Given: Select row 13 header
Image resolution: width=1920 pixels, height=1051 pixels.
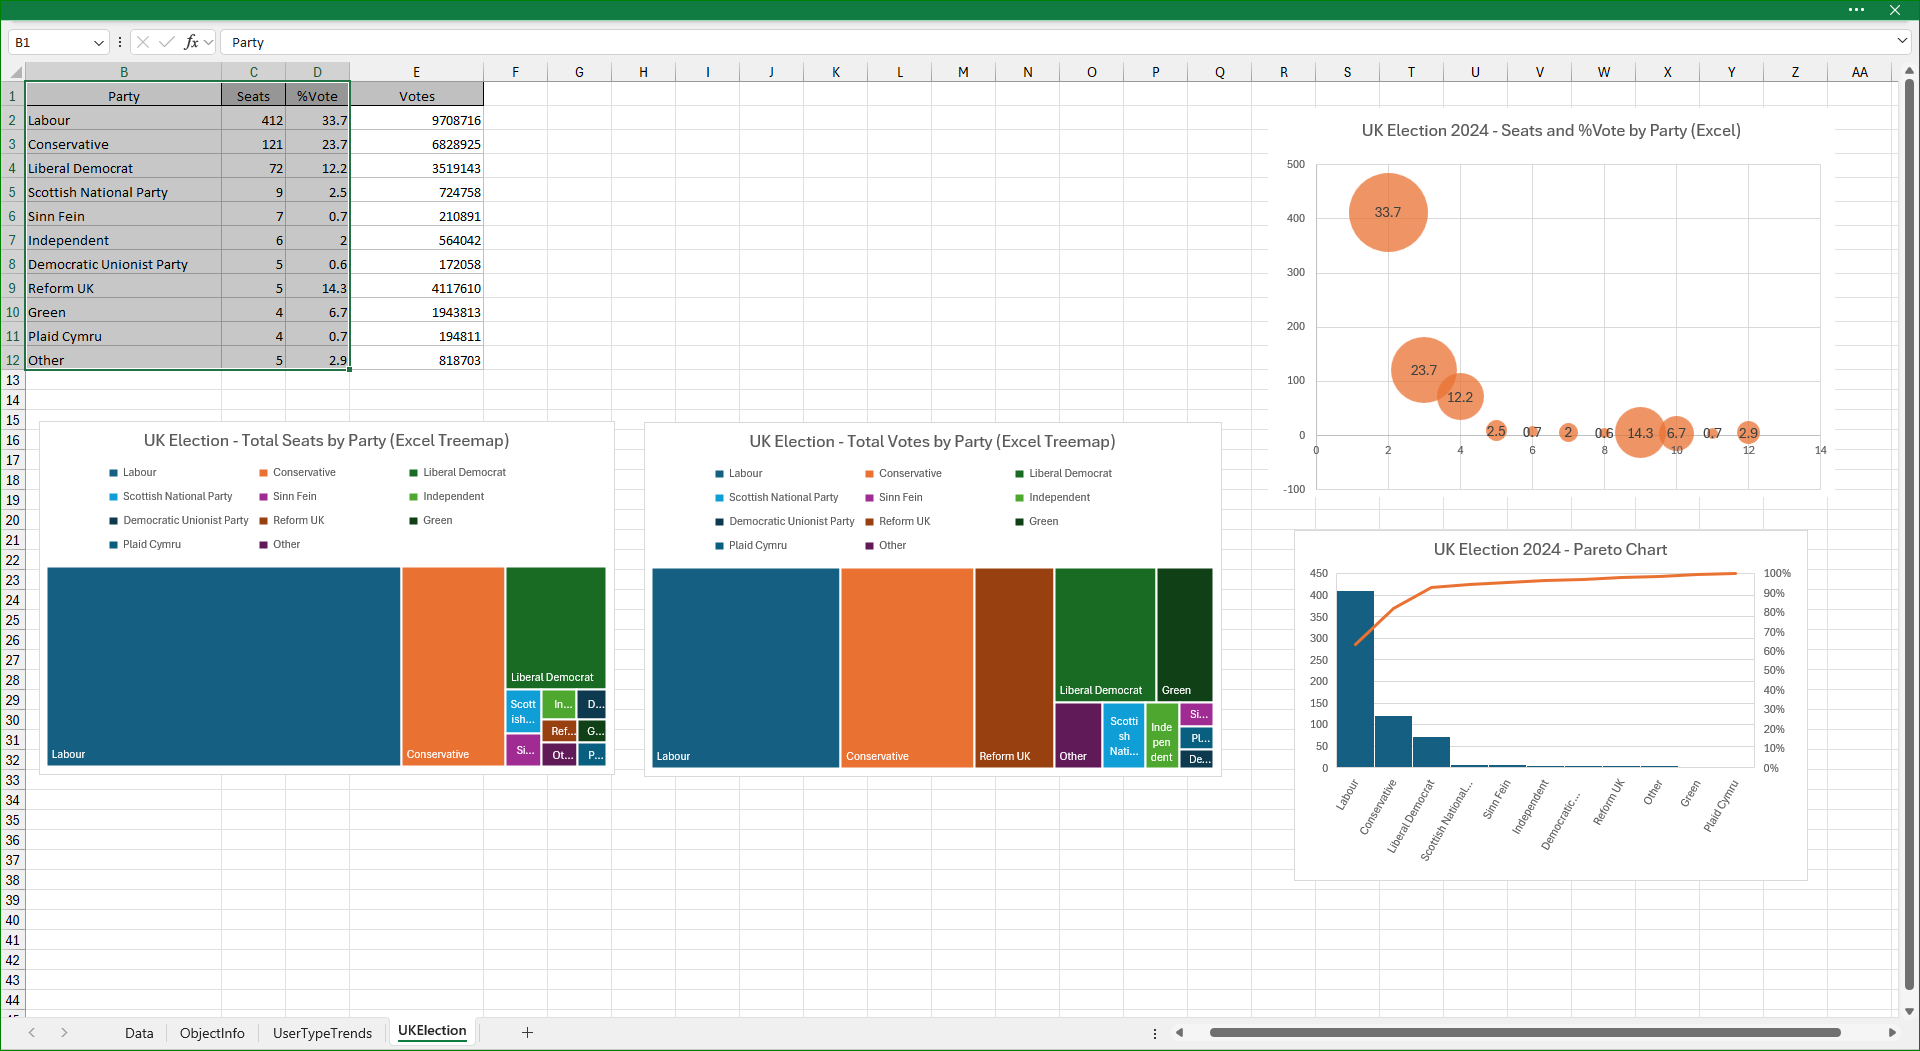Looking at the screenshot, I should pos(13,380).
